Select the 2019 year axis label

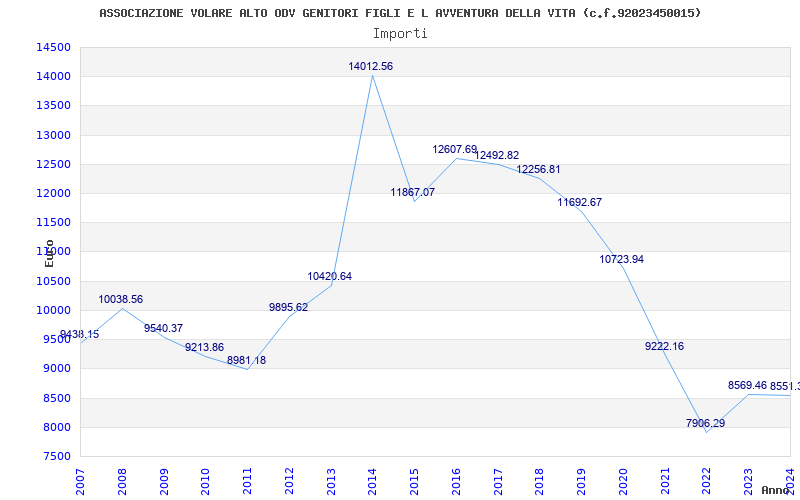[x=581, y=482]
